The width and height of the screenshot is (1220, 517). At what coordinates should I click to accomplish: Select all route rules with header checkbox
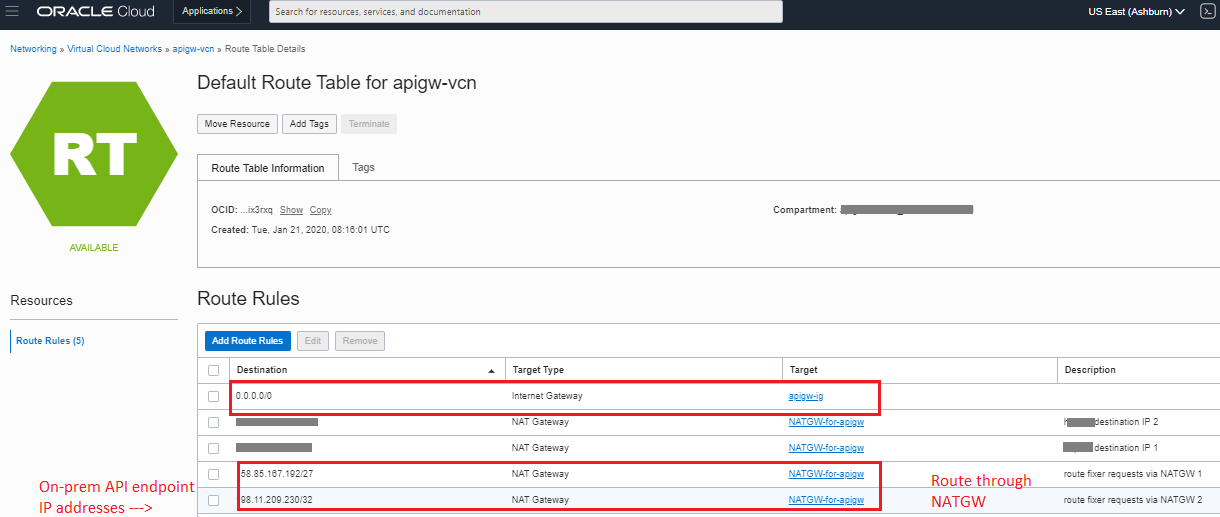[x=213, y=370]
